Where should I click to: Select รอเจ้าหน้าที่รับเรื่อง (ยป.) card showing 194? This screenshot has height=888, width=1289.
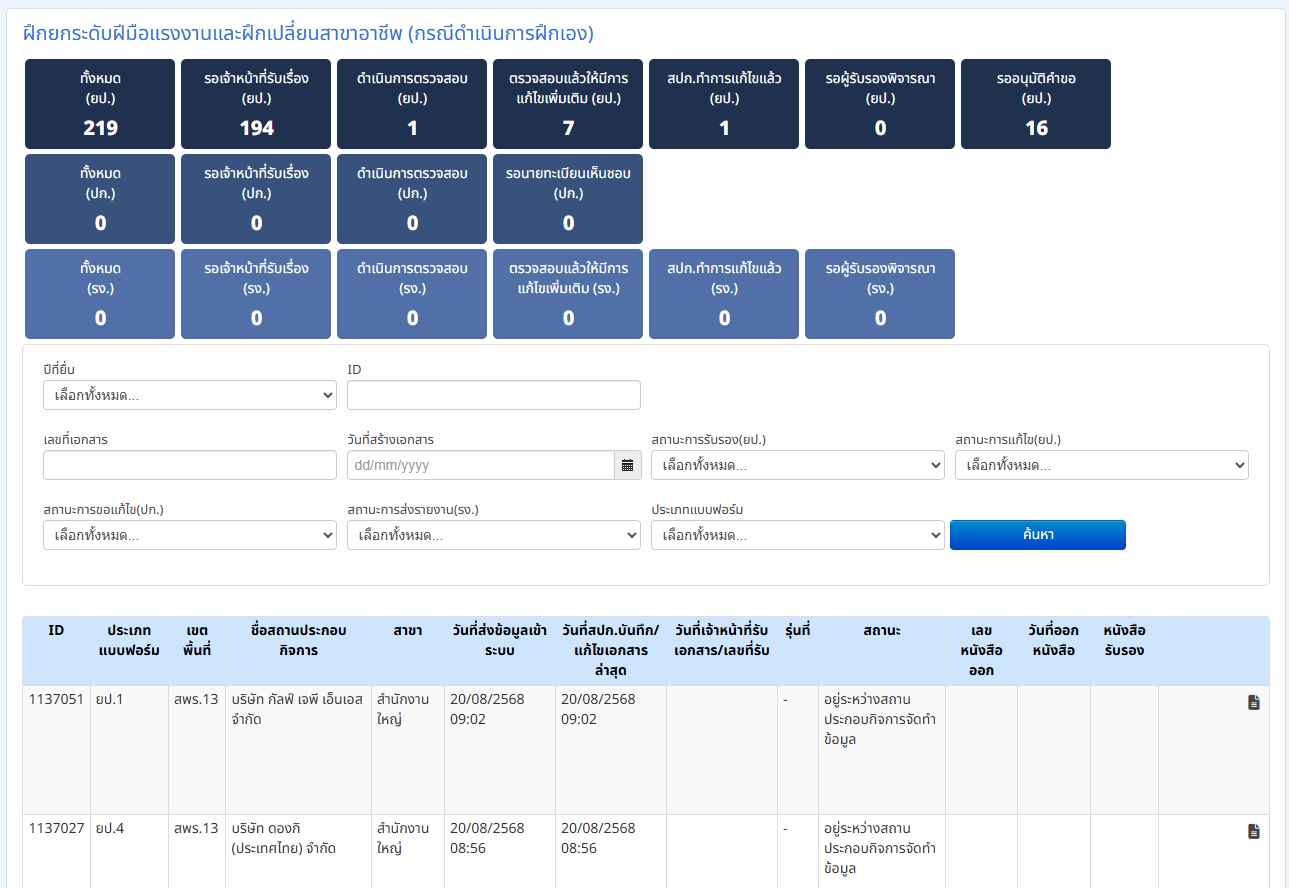point(256,104)
